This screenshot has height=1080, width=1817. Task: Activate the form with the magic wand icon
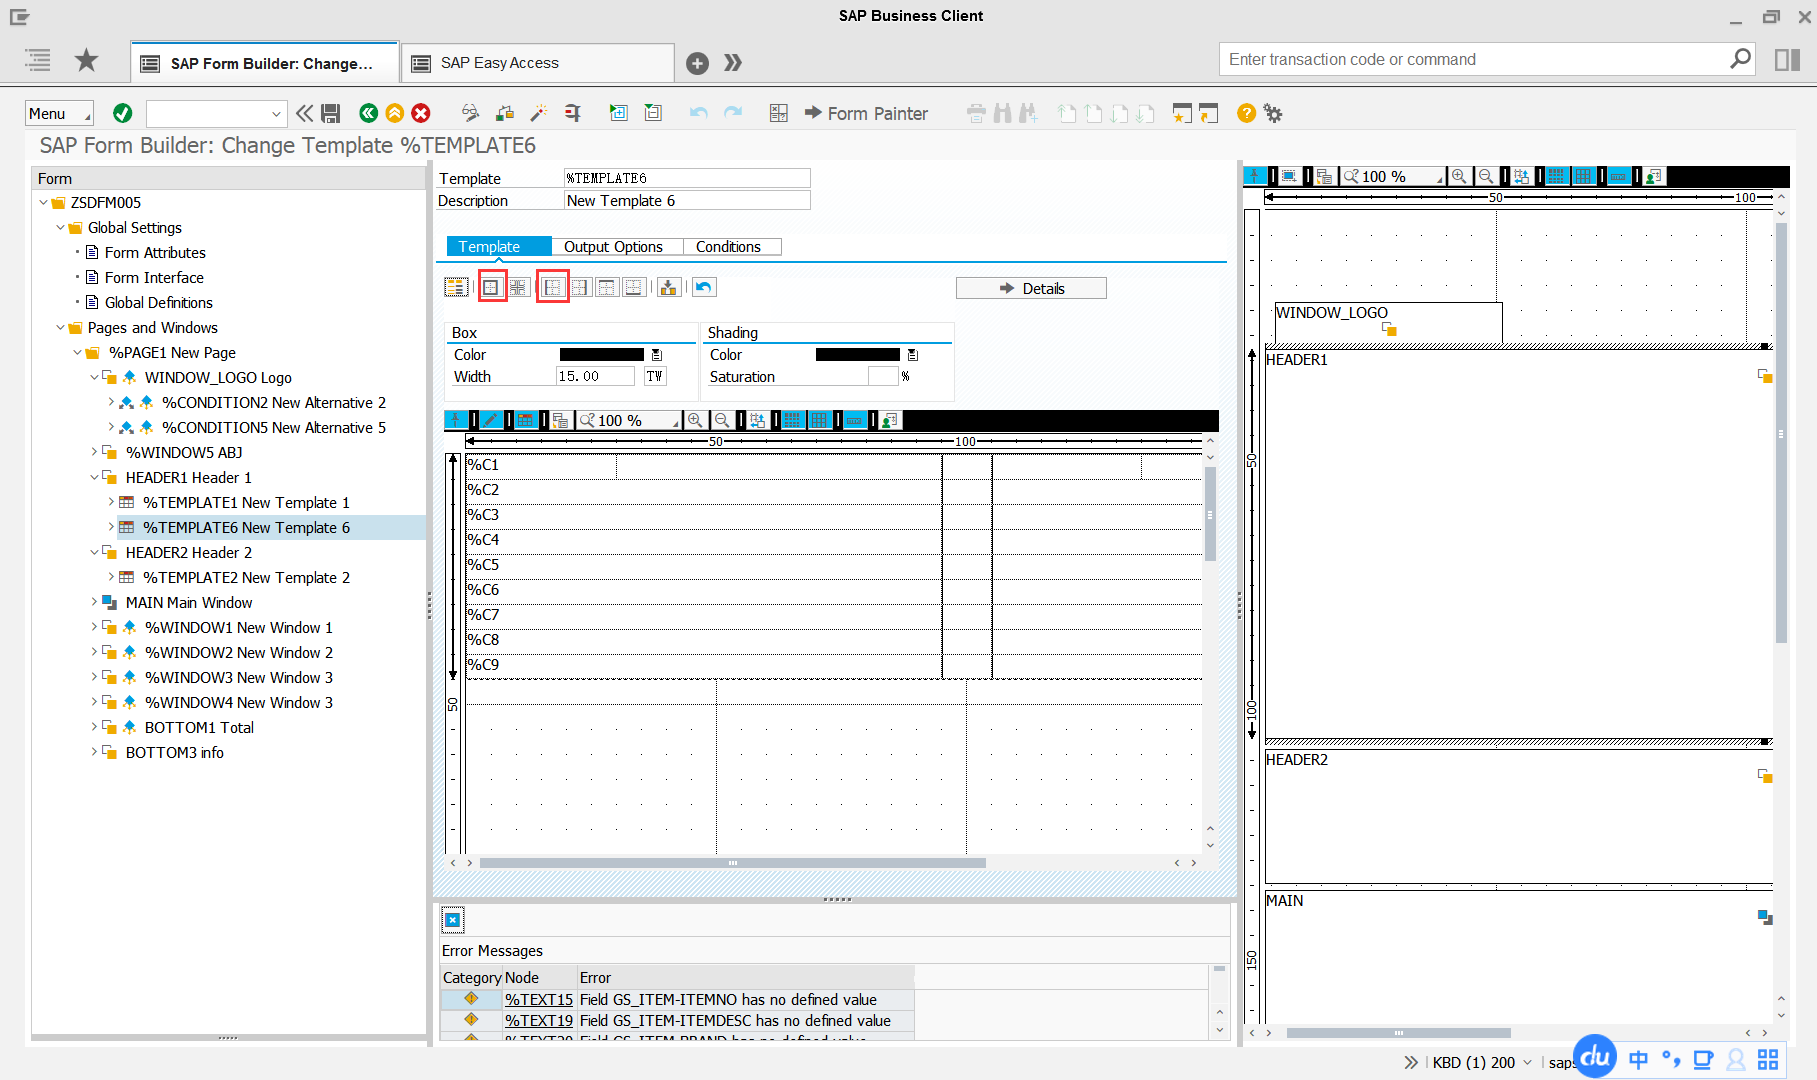[539, 113]
